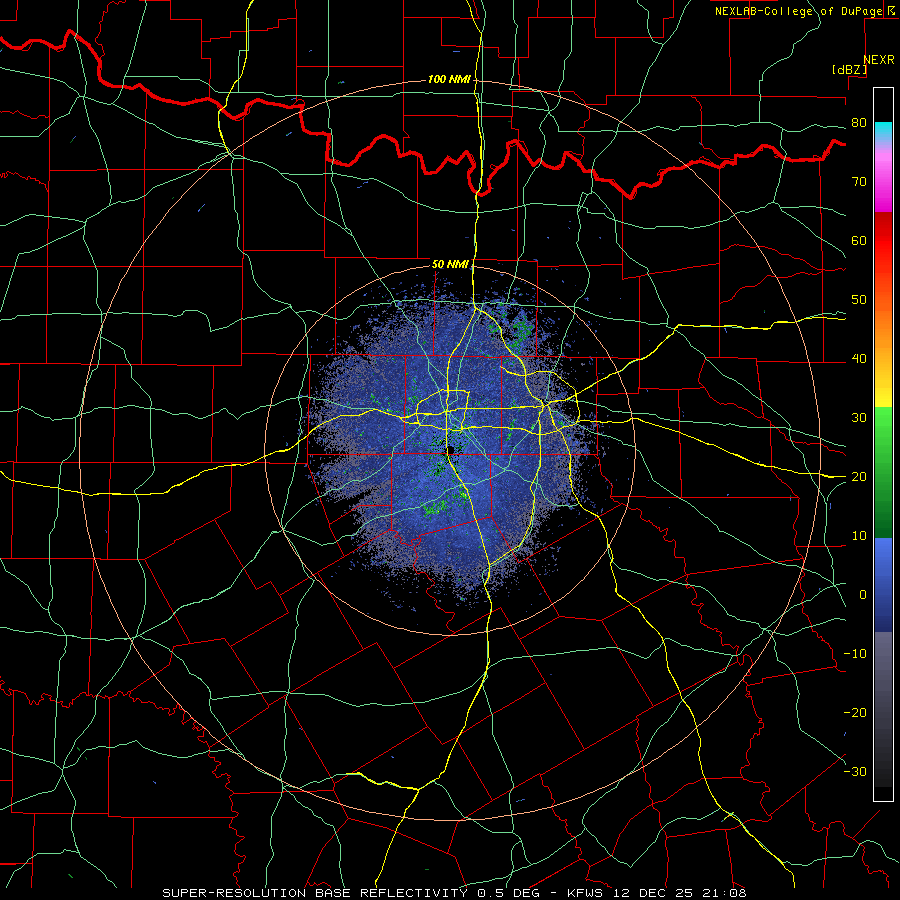Click the 40 value on the dBZ scale

(859, 359)
